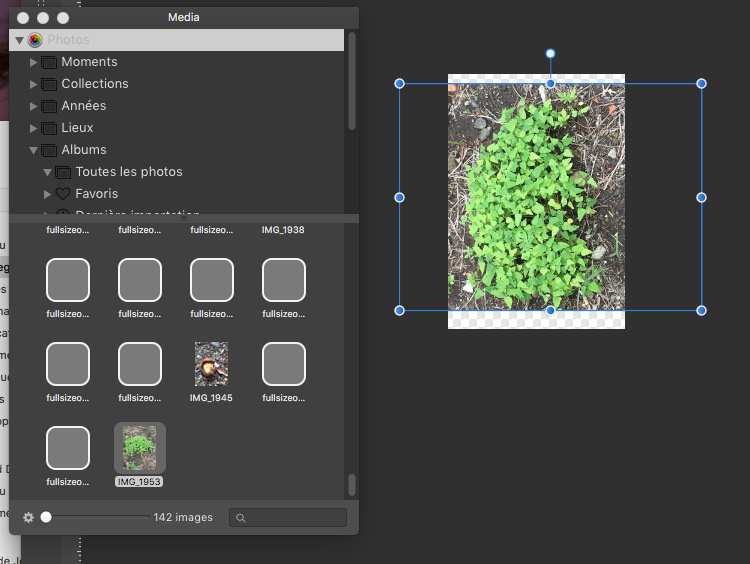The image size is (750, 564).
Task: Click the tree list scrollbar thumb
Action: tap(352, 81)
